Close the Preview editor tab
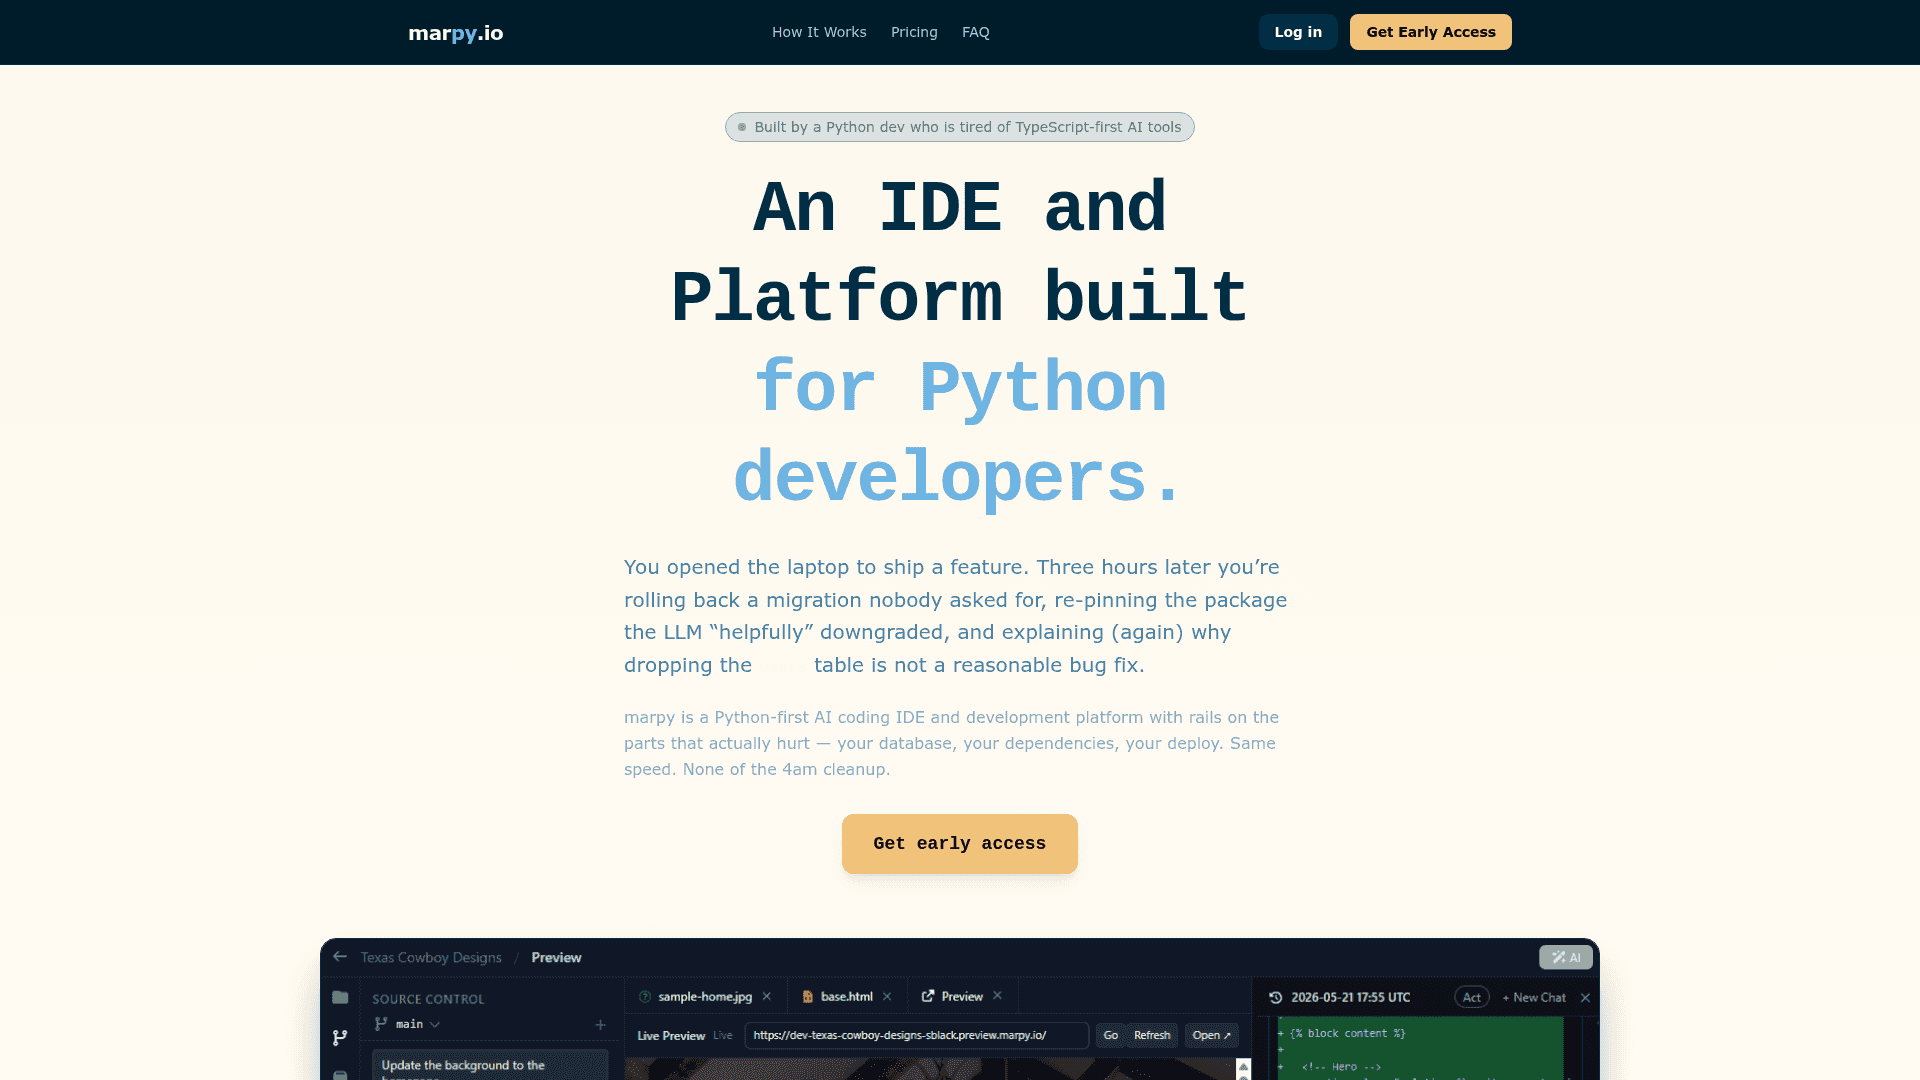Image resolution: width=1920 pixels, height=1080 pixels. click(x=997, y=996)
